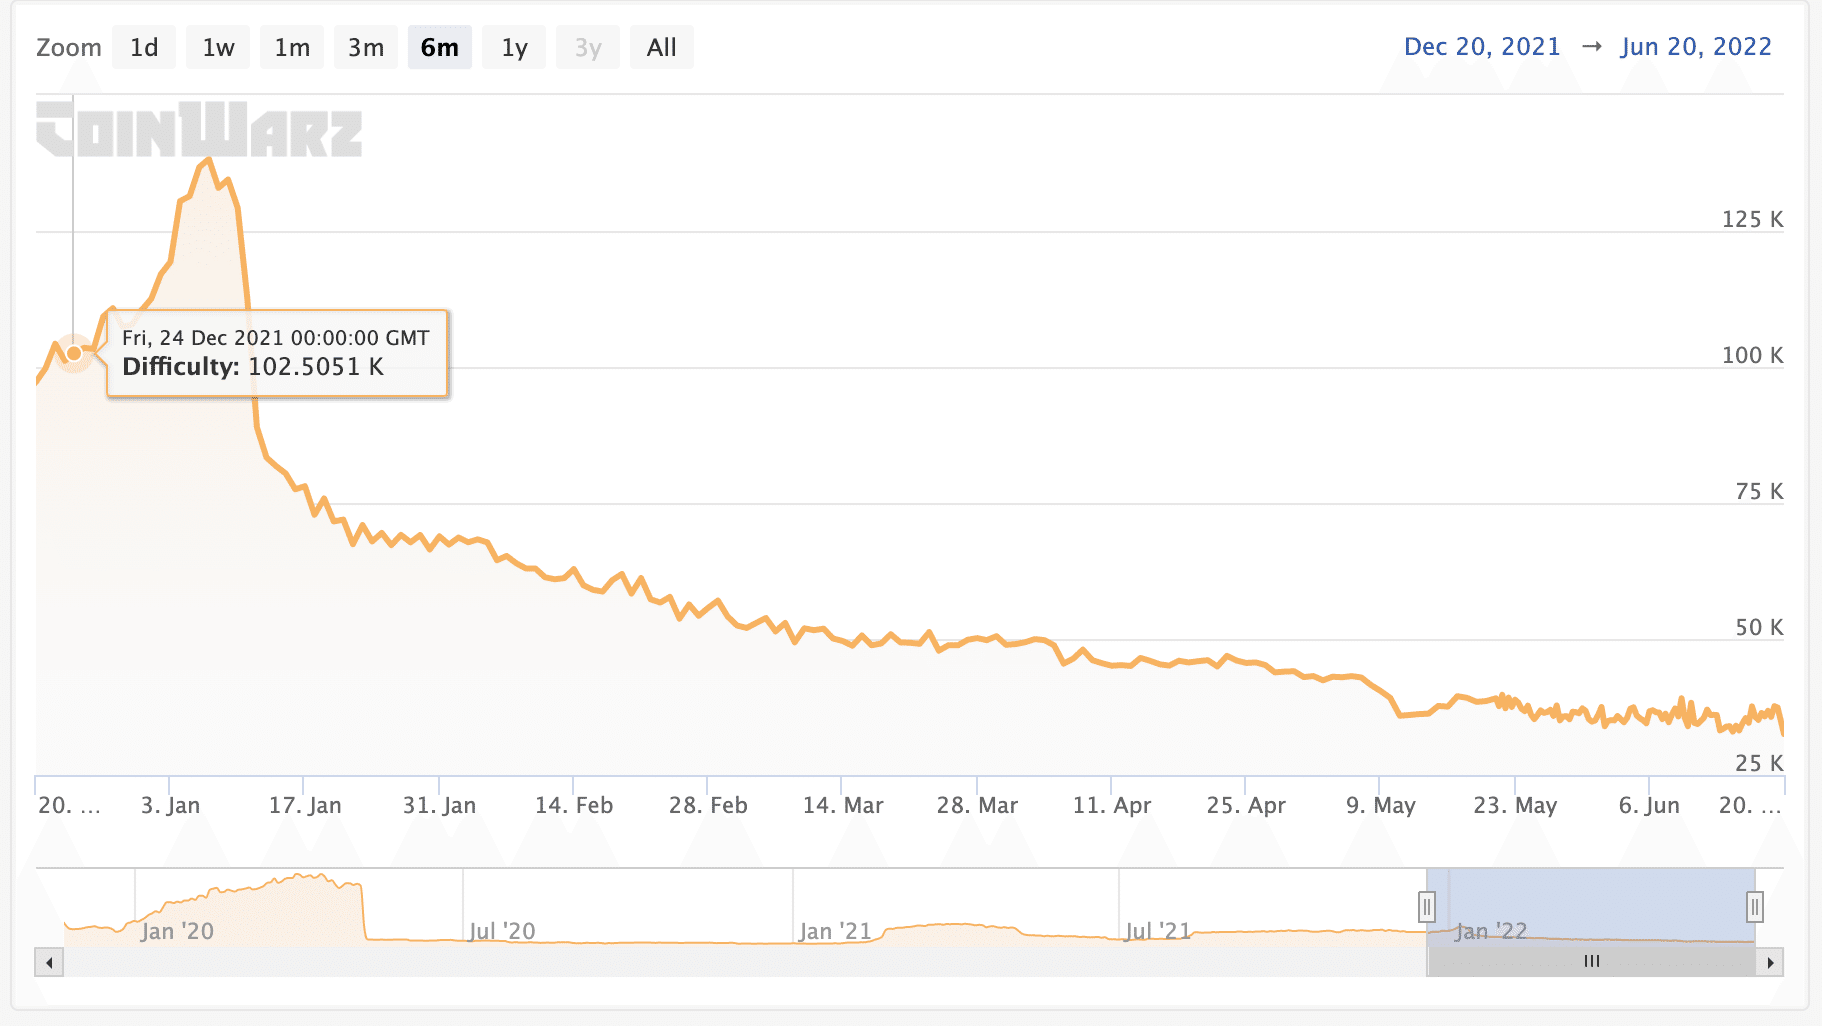The image size is (1822, 1026).
Task: Click the left navigator range handle
Action: tap(1427, 907)
